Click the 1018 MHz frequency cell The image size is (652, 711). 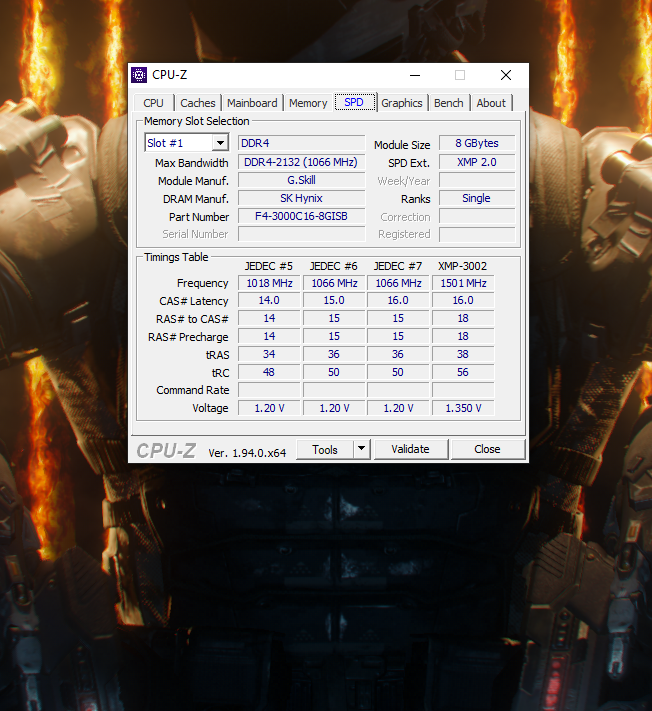pos(269,283)
